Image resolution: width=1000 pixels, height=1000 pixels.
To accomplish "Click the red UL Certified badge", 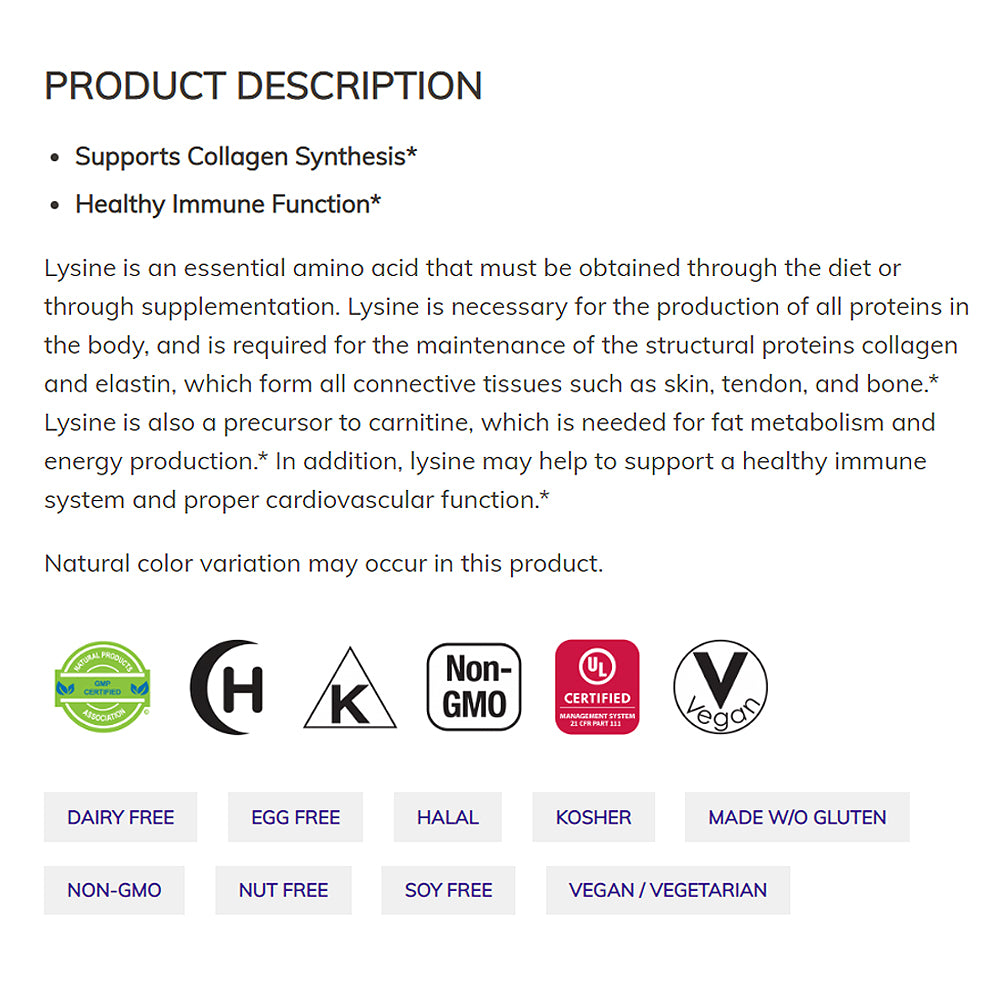I will click(x=597, y=687).
